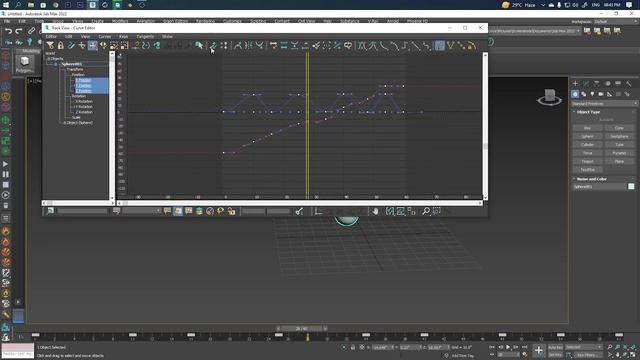
Task: Open the Curves menu in Curve Editor
Action: (104, 36)
